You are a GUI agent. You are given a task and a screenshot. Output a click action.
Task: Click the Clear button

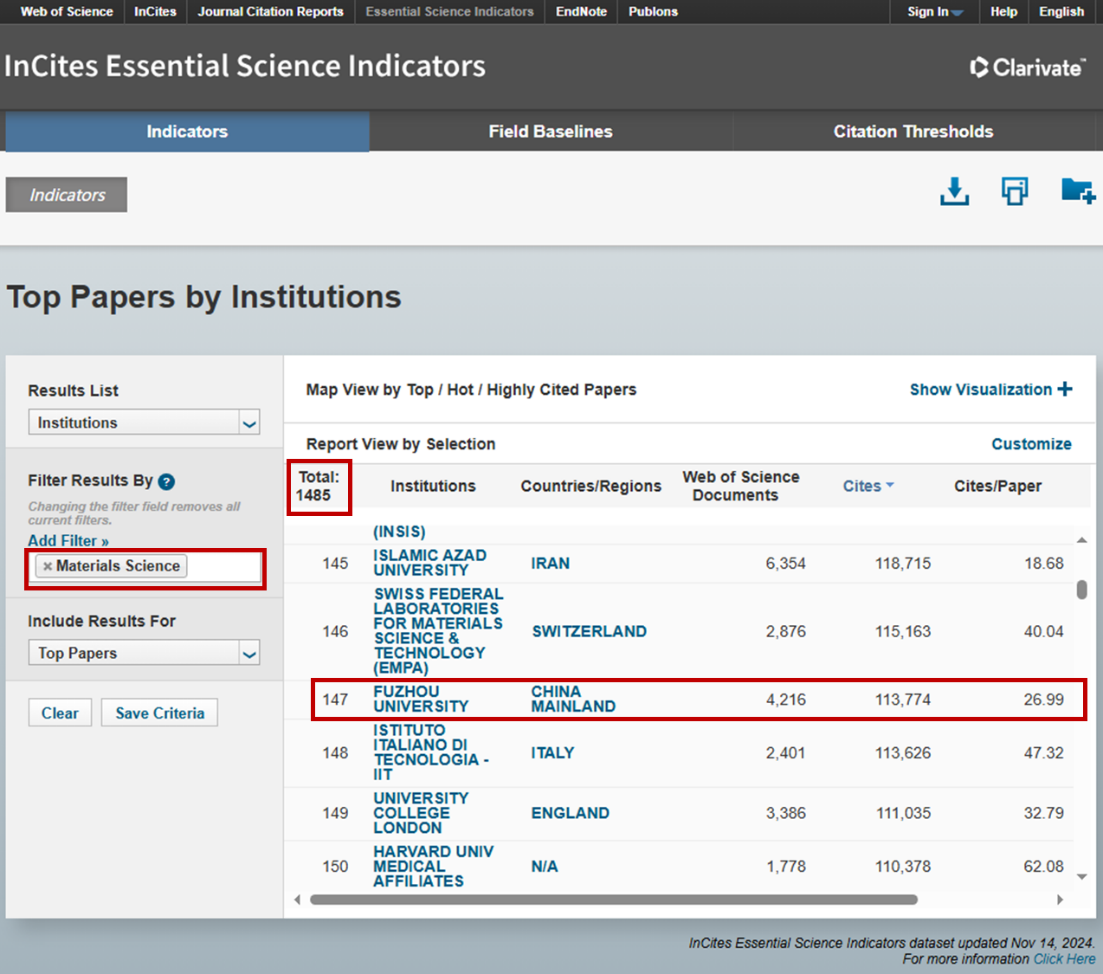coord(60,713)
